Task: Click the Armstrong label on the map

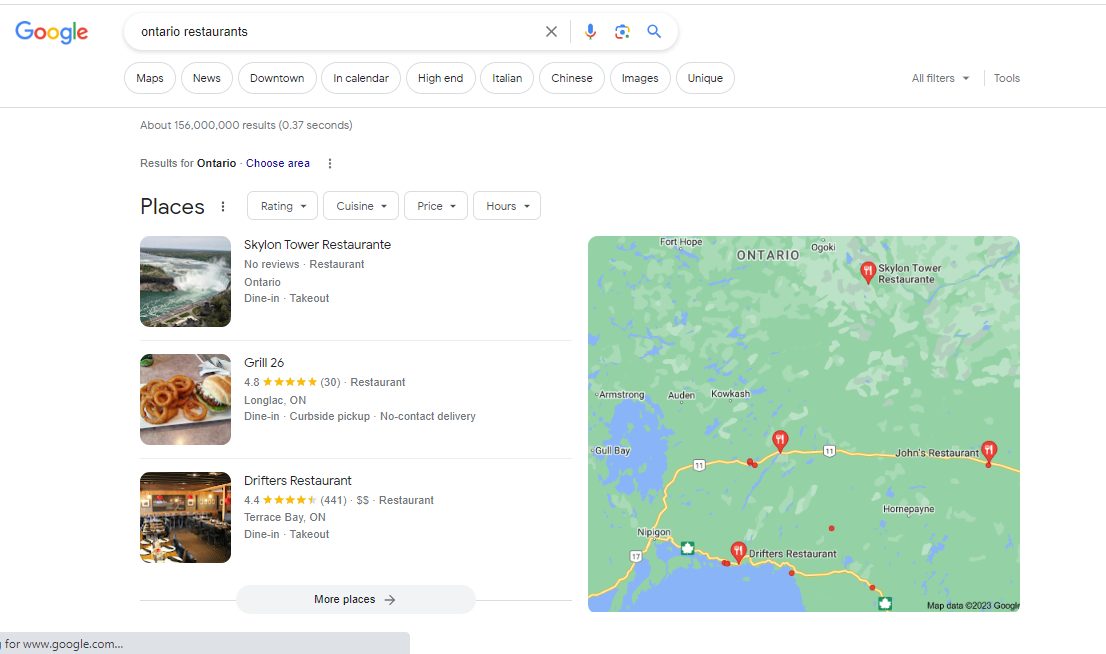Action: 621,394
